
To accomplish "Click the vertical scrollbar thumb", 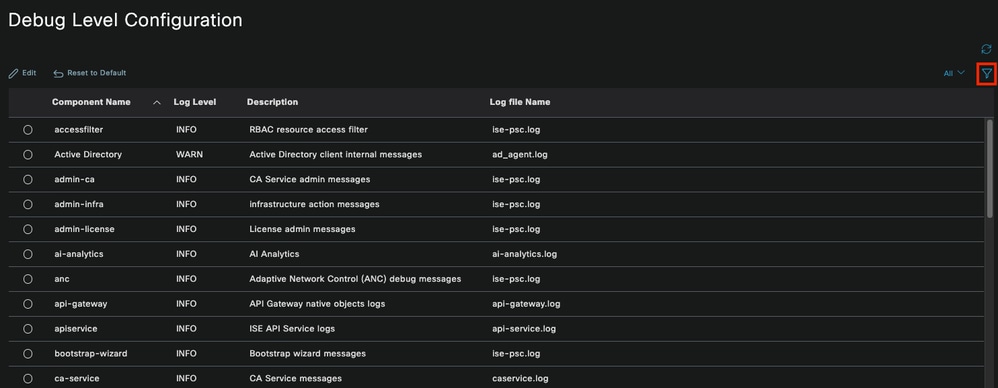I will click(990, 169).
